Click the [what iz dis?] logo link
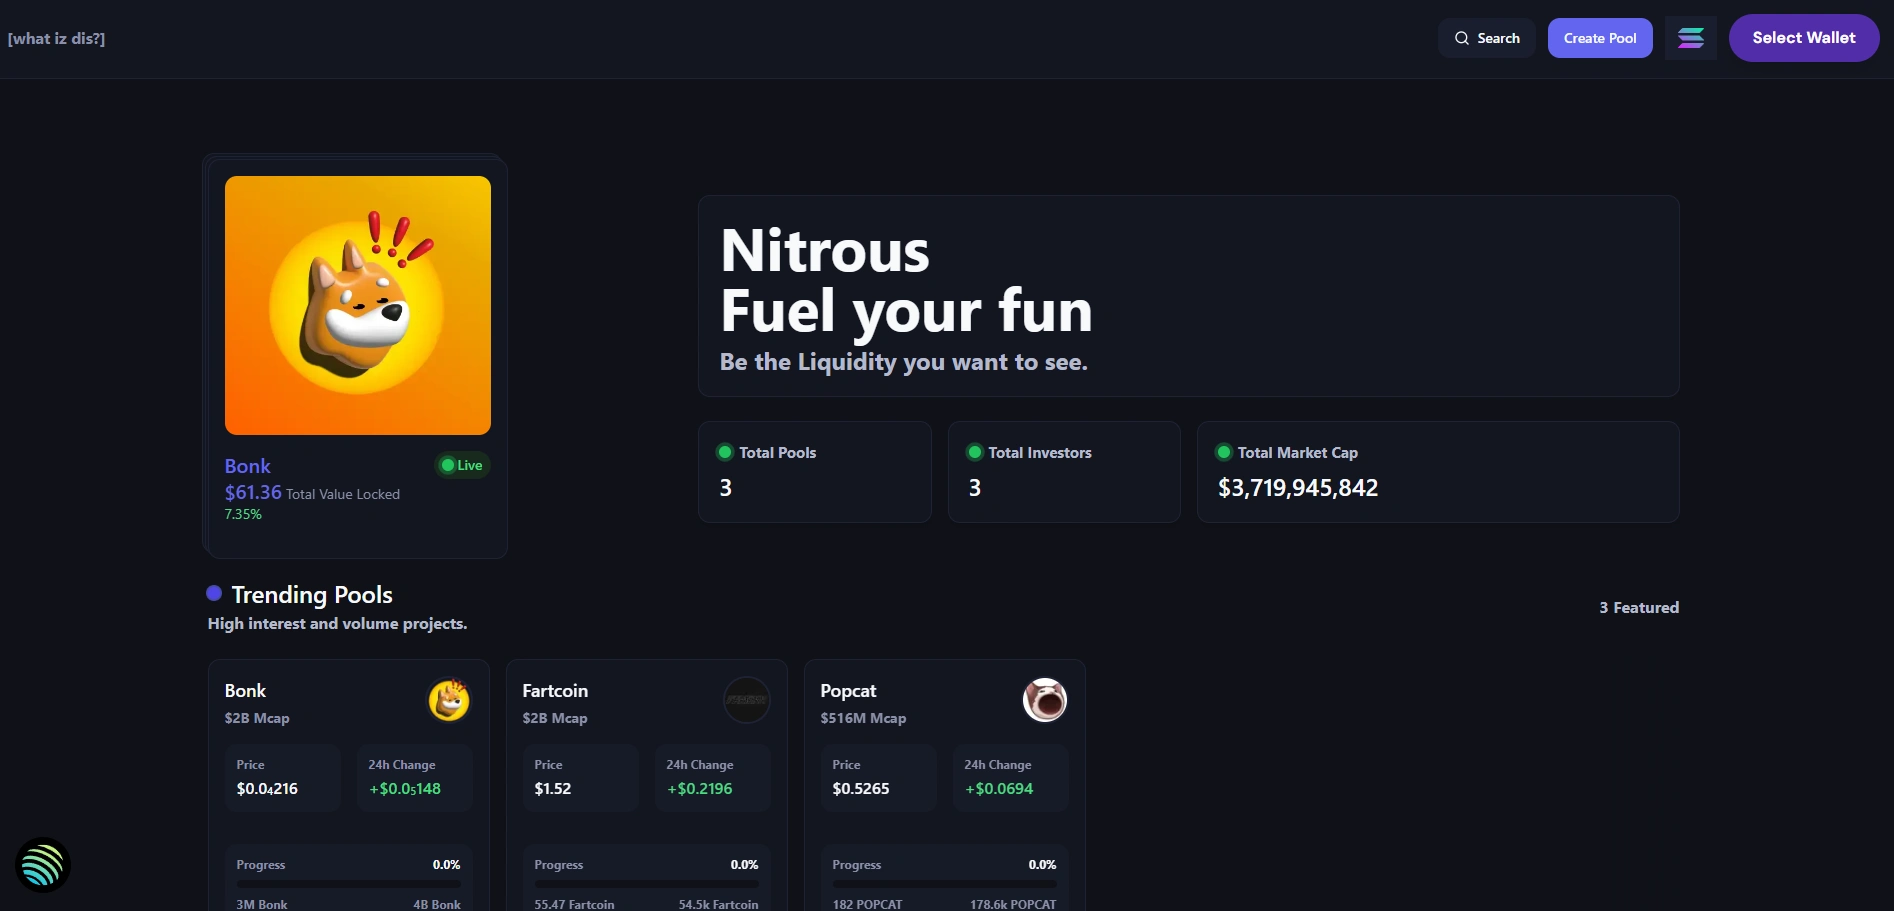1894x911 pixels. coord(56,38)
